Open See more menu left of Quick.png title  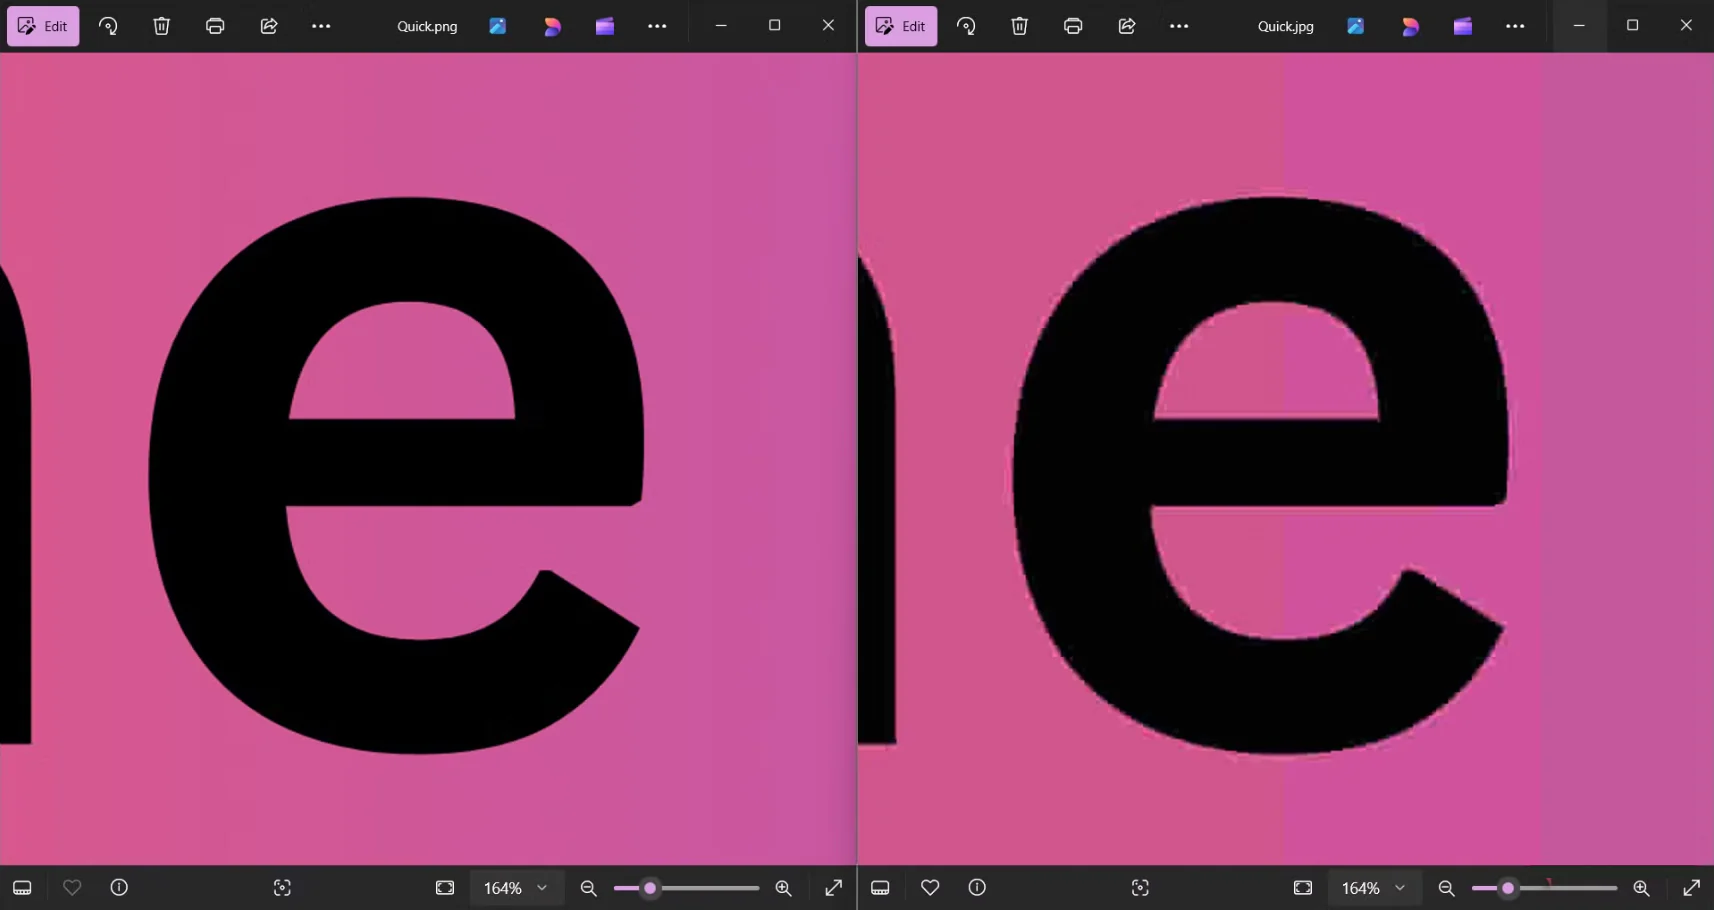(321, 26)
